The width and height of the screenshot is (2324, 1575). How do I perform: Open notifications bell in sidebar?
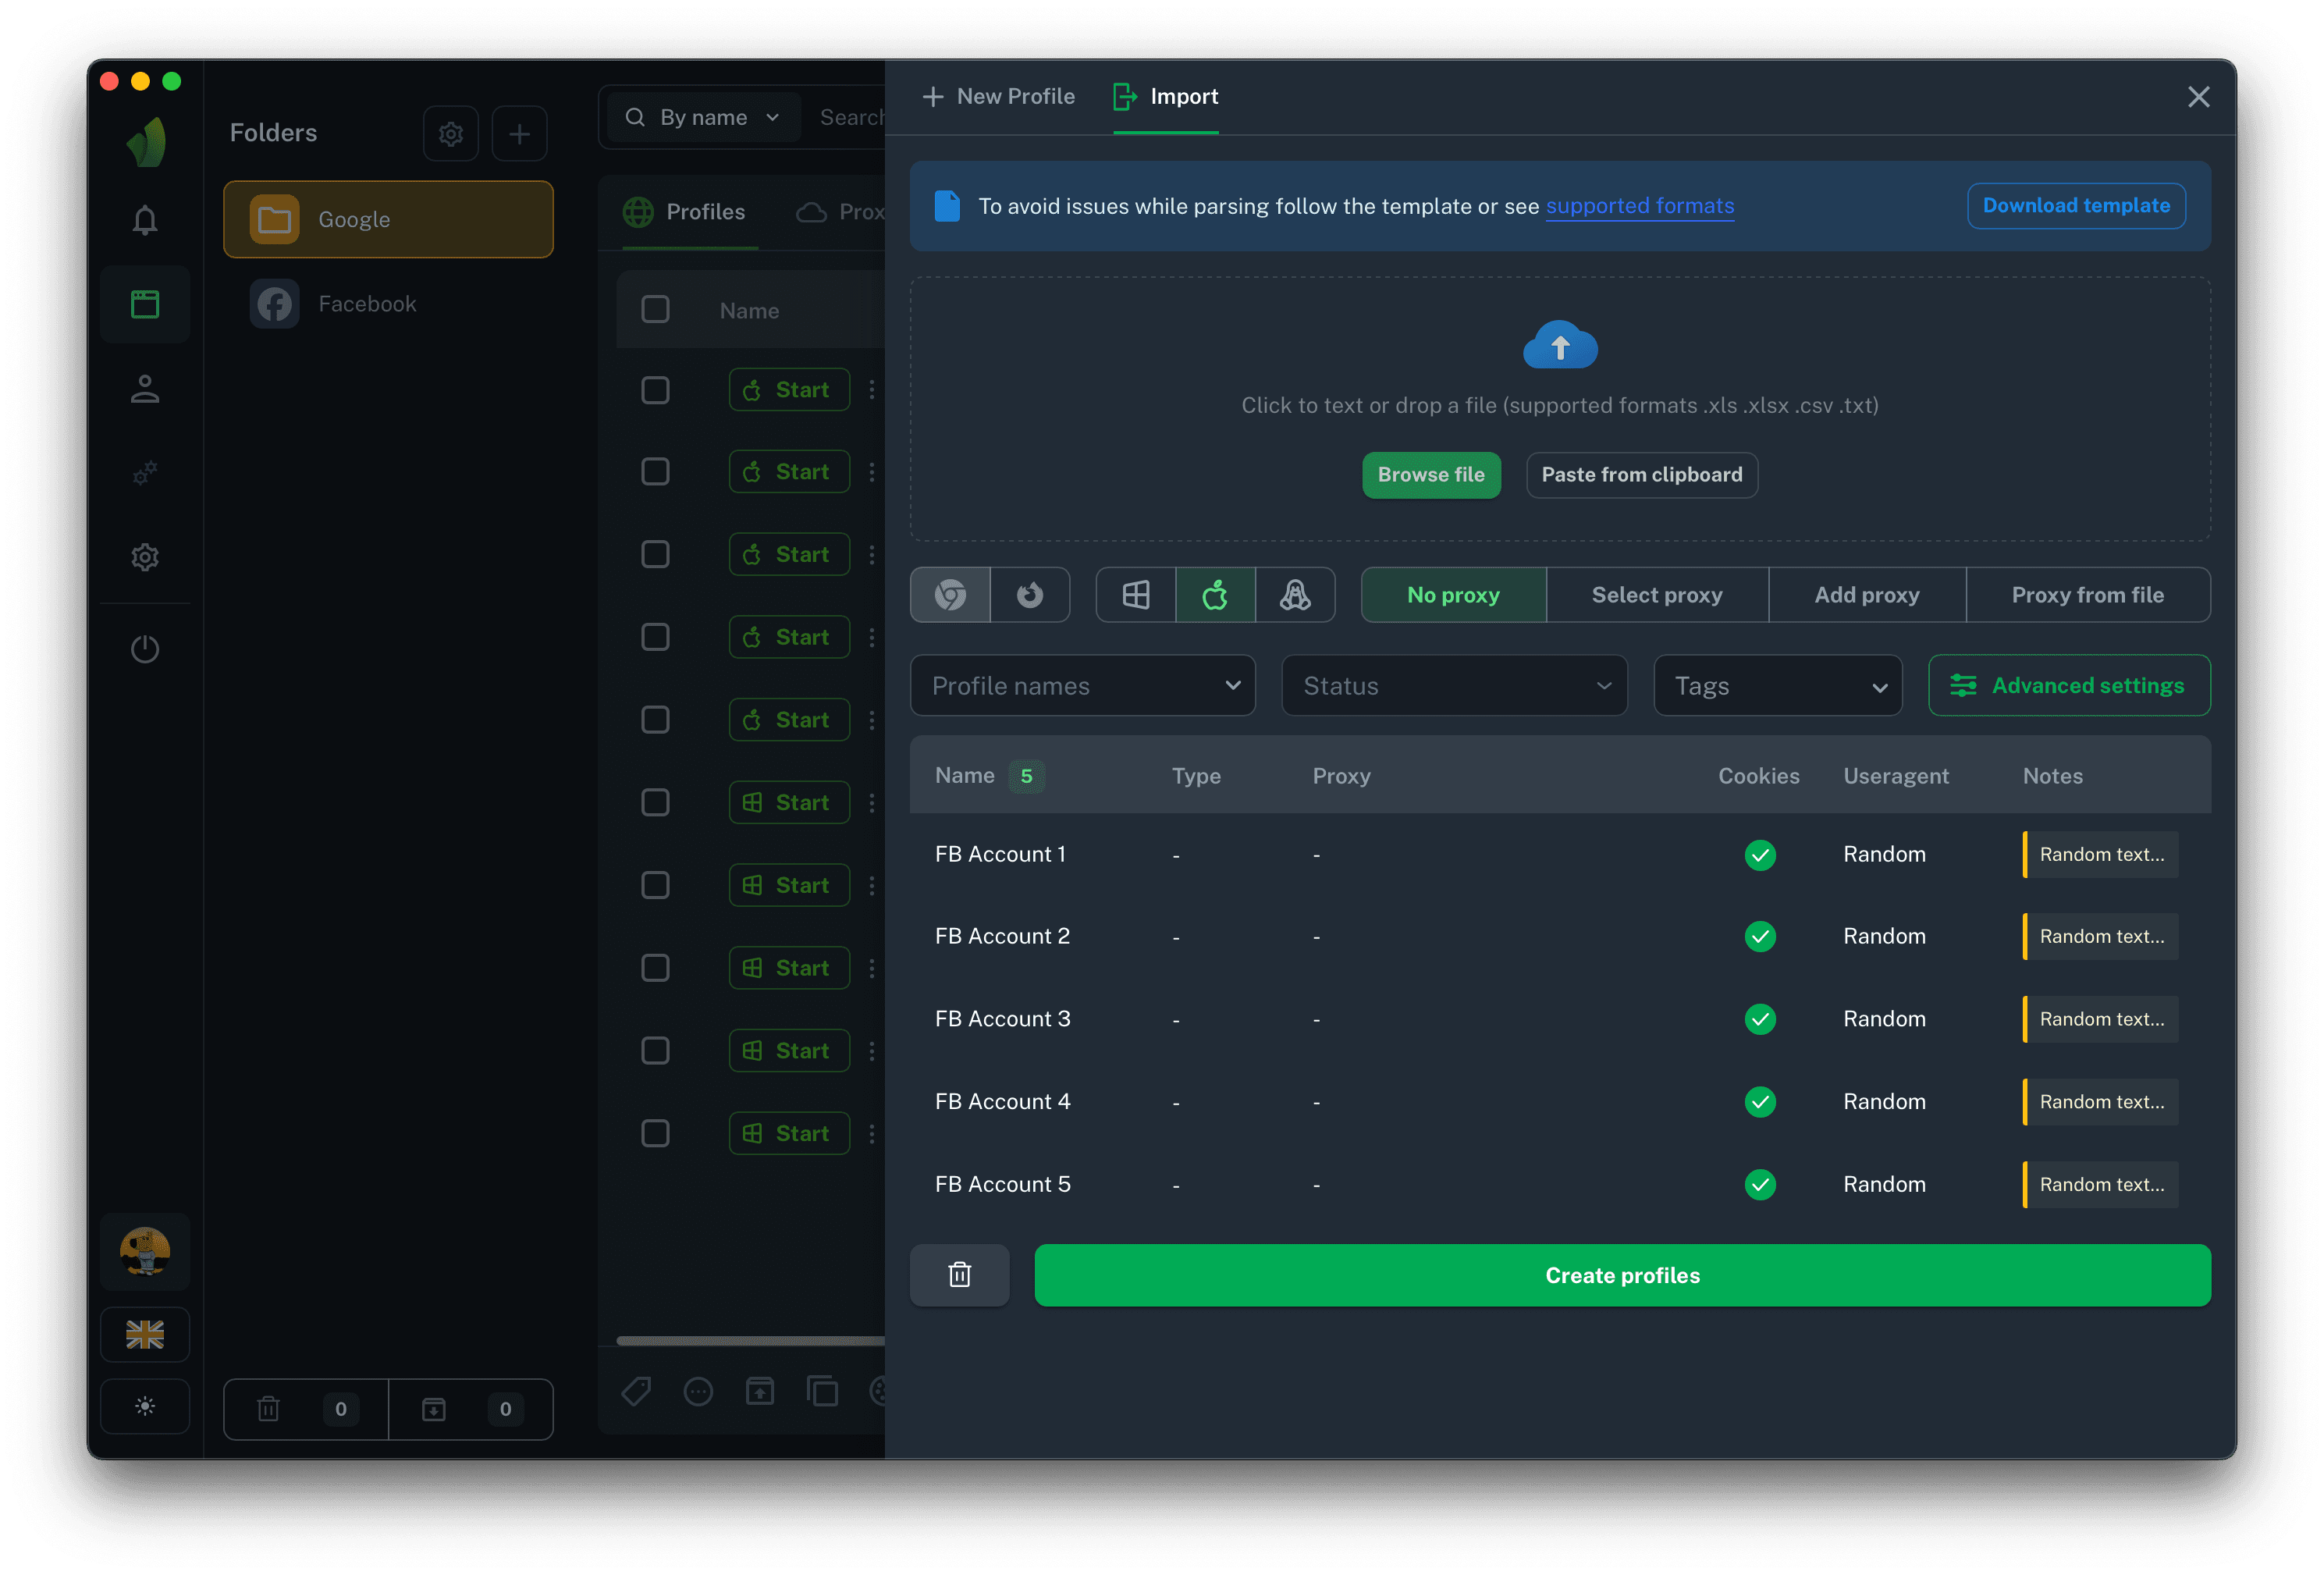click(145, 220)
